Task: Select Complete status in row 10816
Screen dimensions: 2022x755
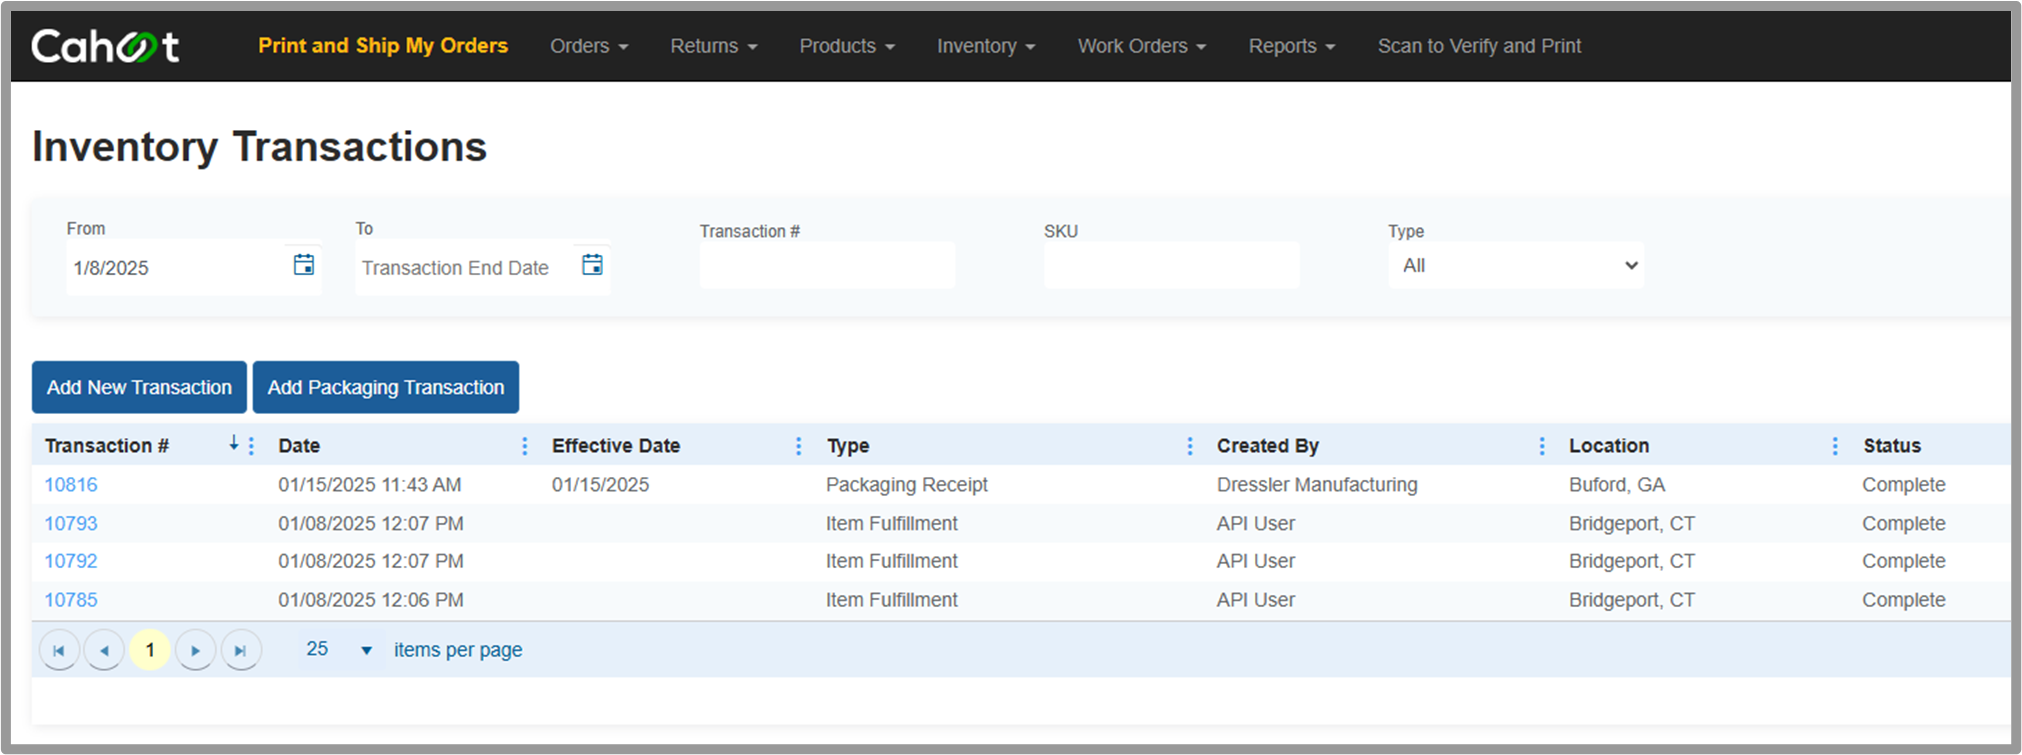Action: [1904, 485]
